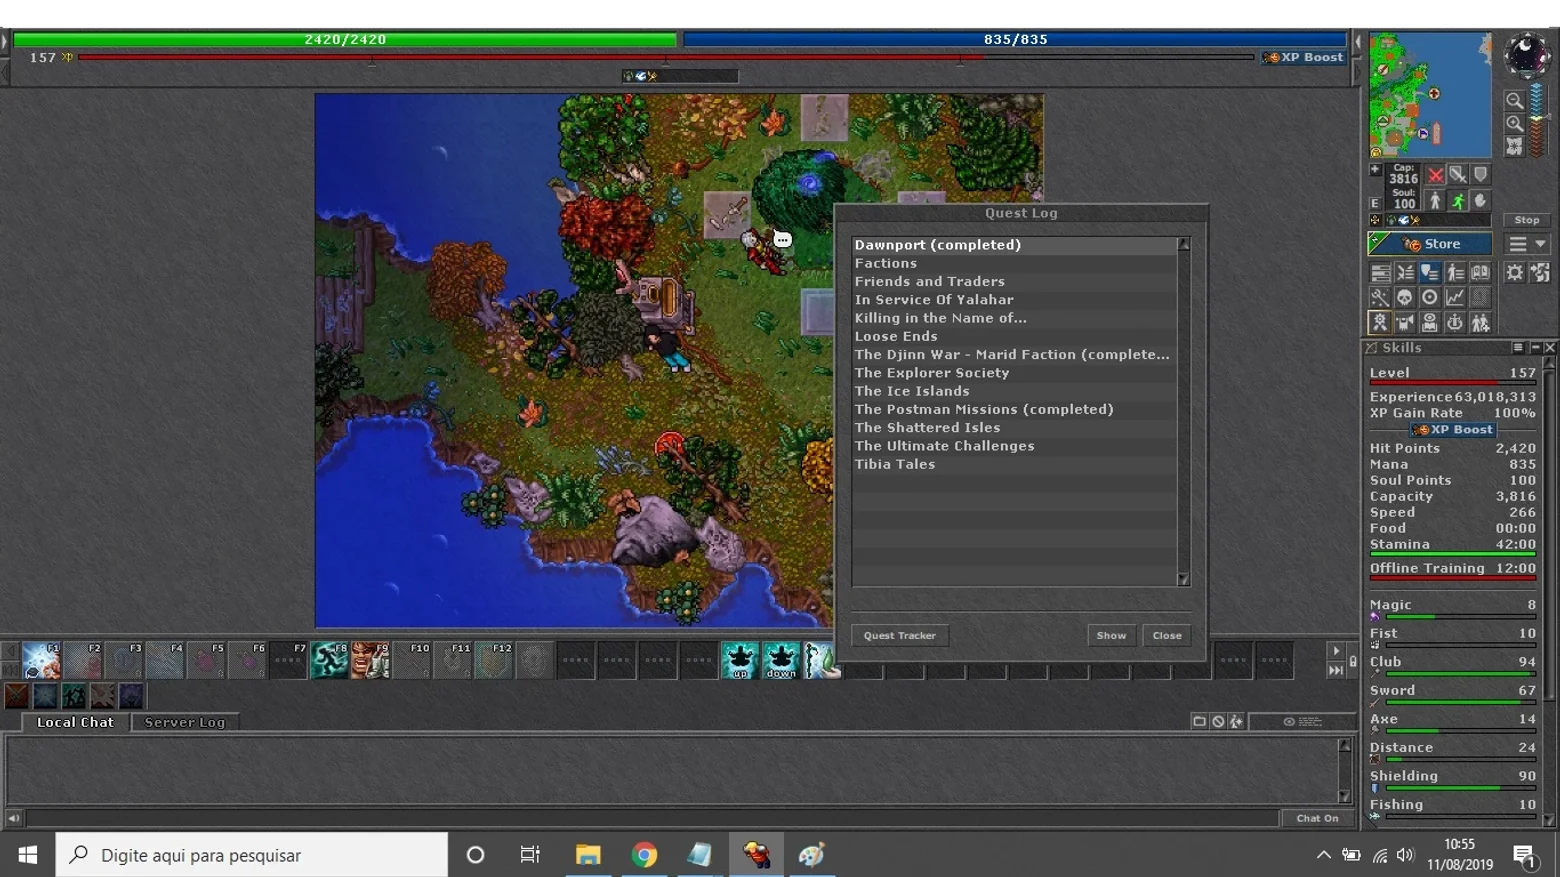Open the settings gear icon
This screenshot has width=1560, height=877.
[1515, 272]
